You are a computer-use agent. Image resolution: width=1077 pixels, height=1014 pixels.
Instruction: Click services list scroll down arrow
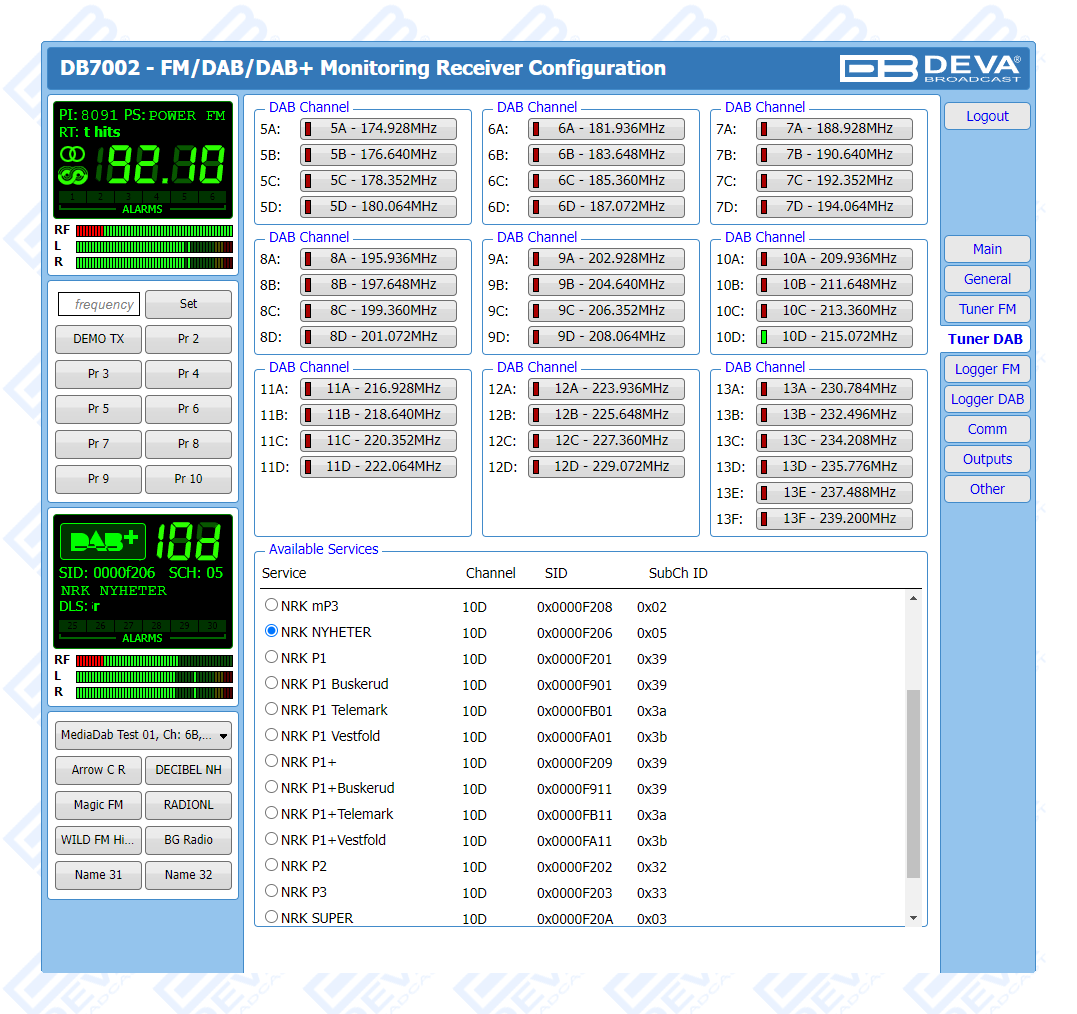(x=913, y=918)
